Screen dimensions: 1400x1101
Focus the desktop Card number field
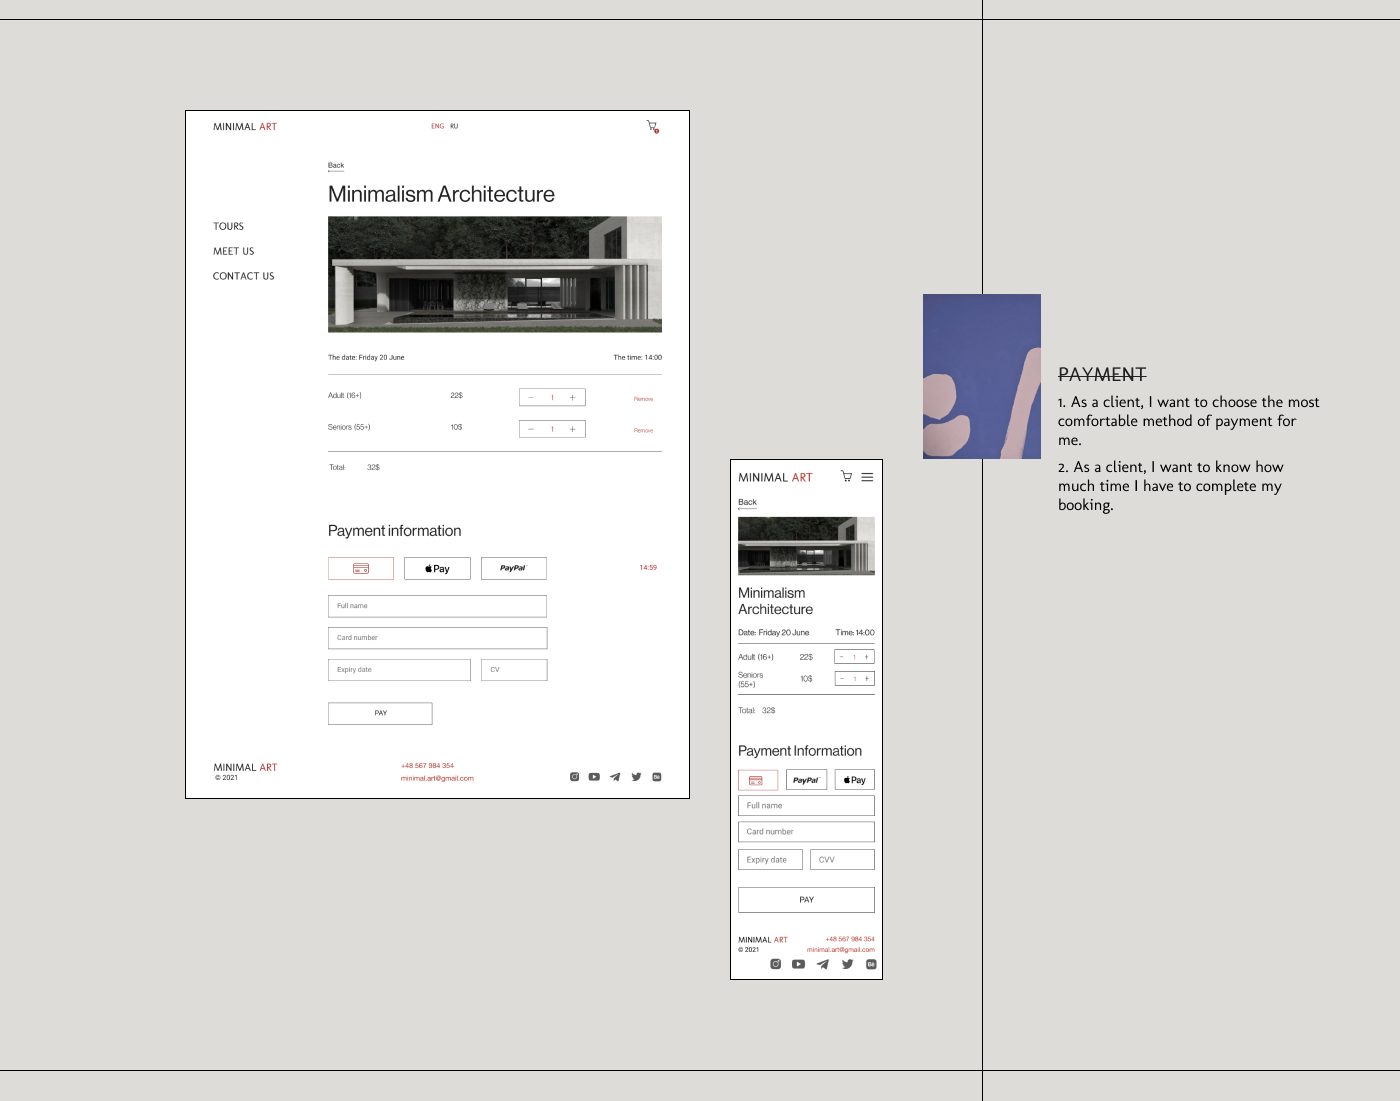(x=438, y=638)
